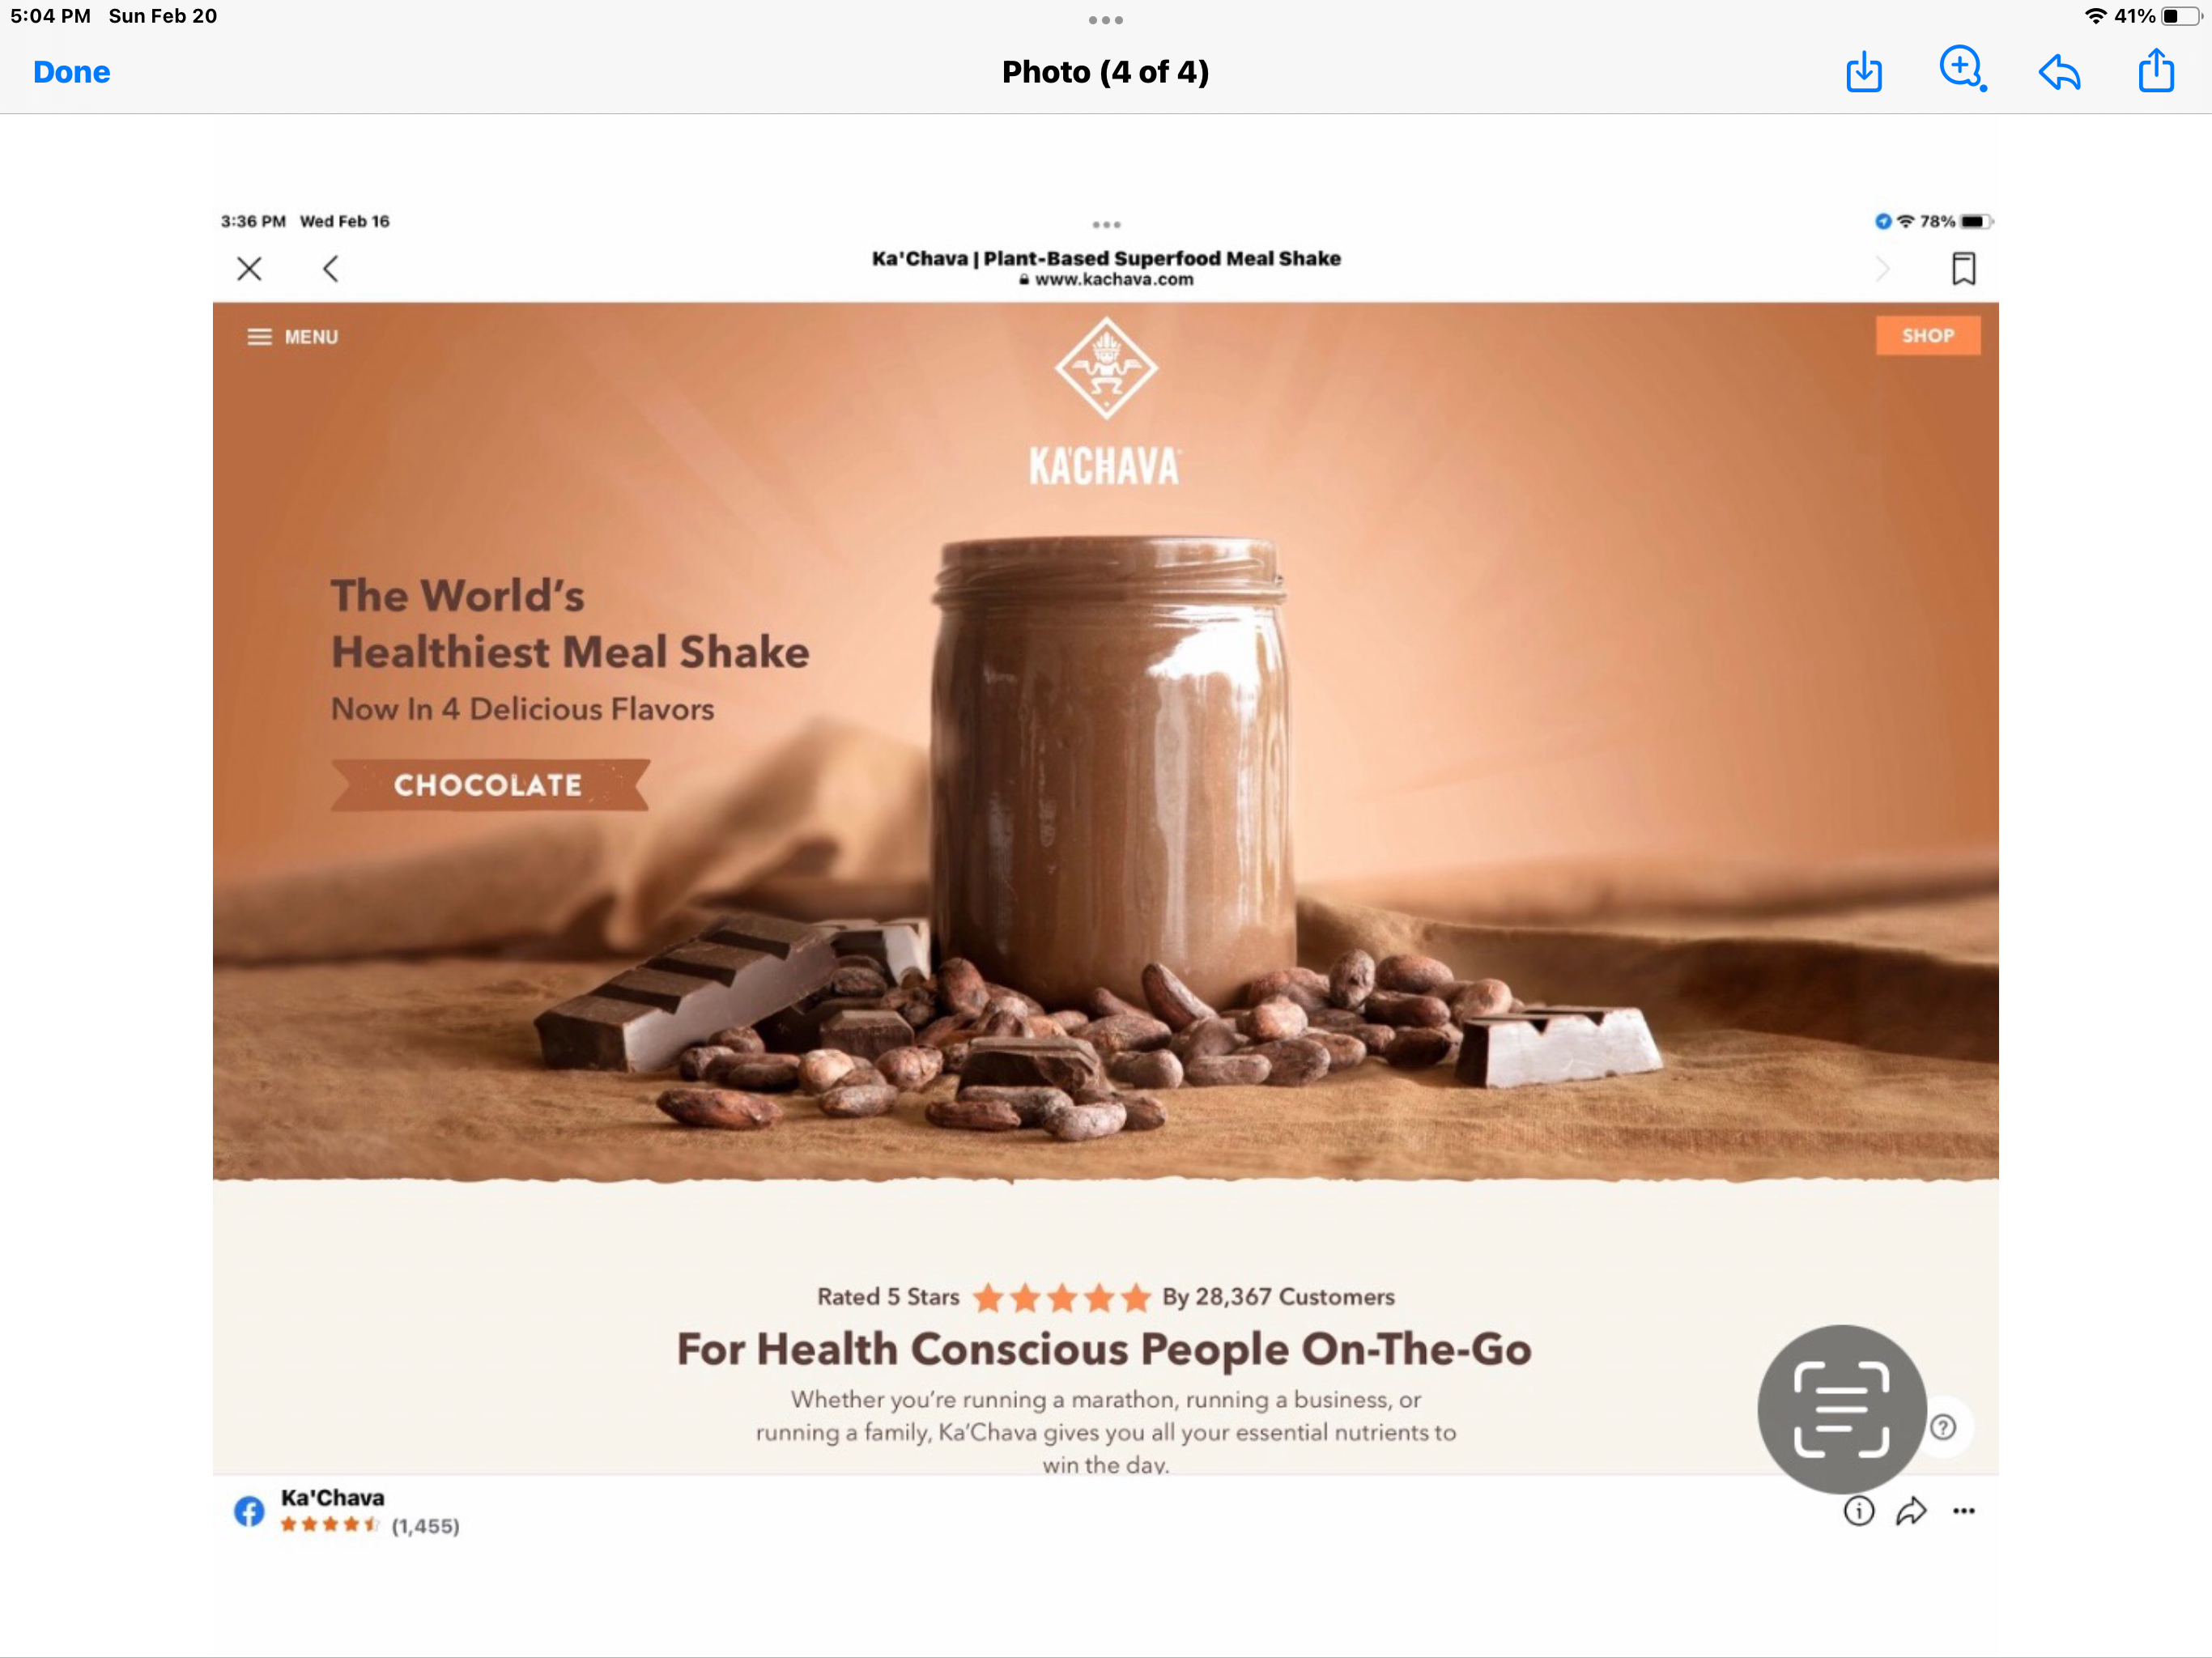Click the orange SHOP button
This screenshot has width=2212, height=1658.
(1927, 335)
